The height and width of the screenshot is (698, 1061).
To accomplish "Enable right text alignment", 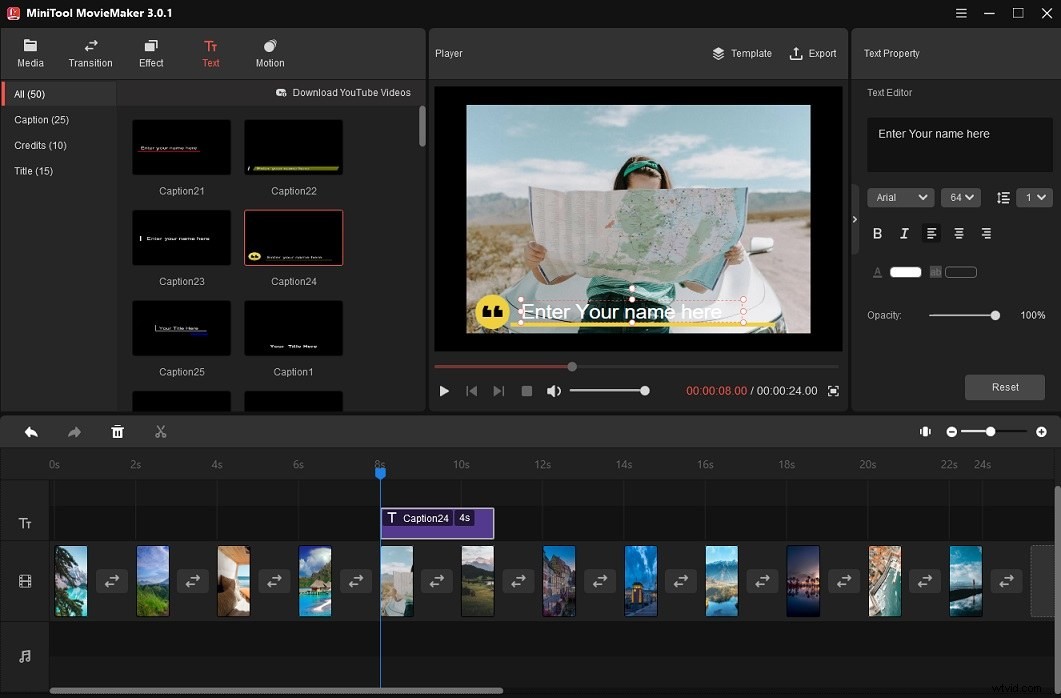I will click(985, 233).
